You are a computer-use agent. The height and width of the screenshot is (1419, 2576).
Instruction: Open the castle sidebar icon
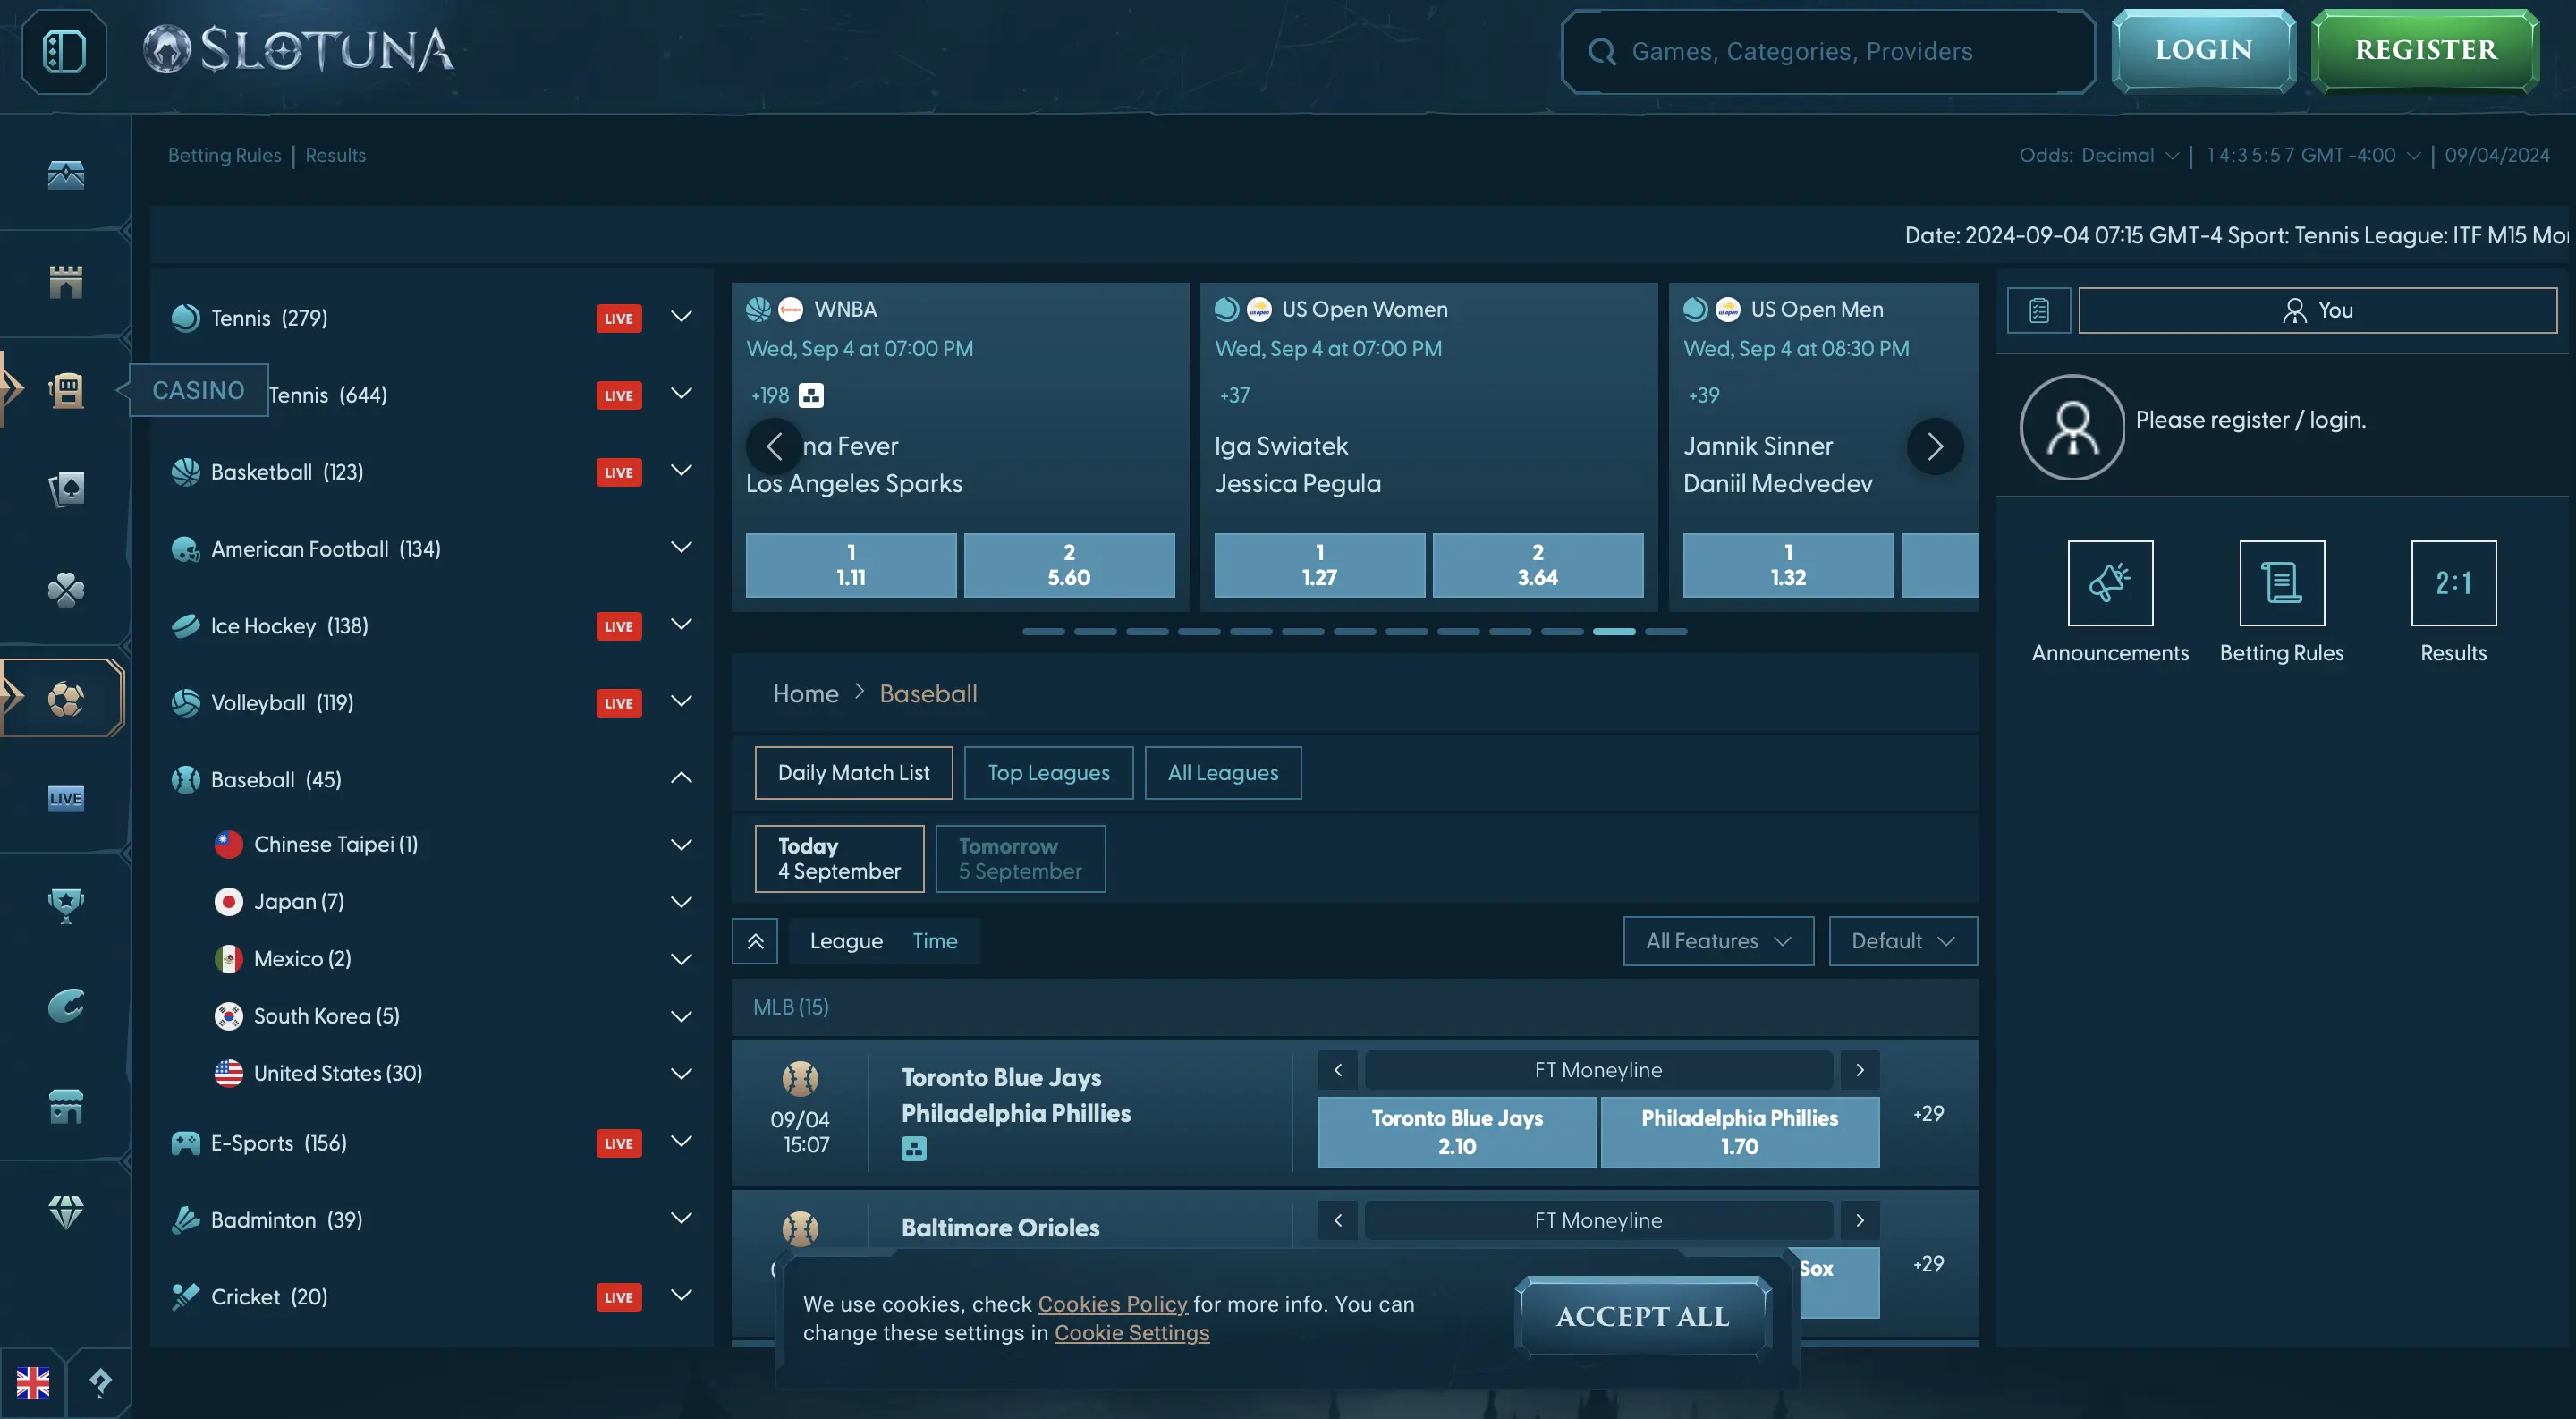(66, 281)
